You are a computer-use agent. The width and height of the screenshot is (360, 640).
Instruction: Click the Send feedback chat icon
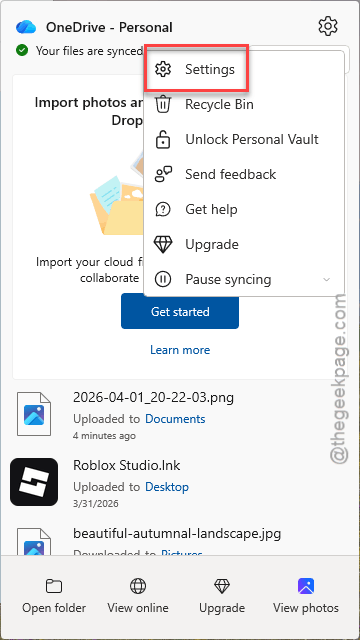pos(163,174)
